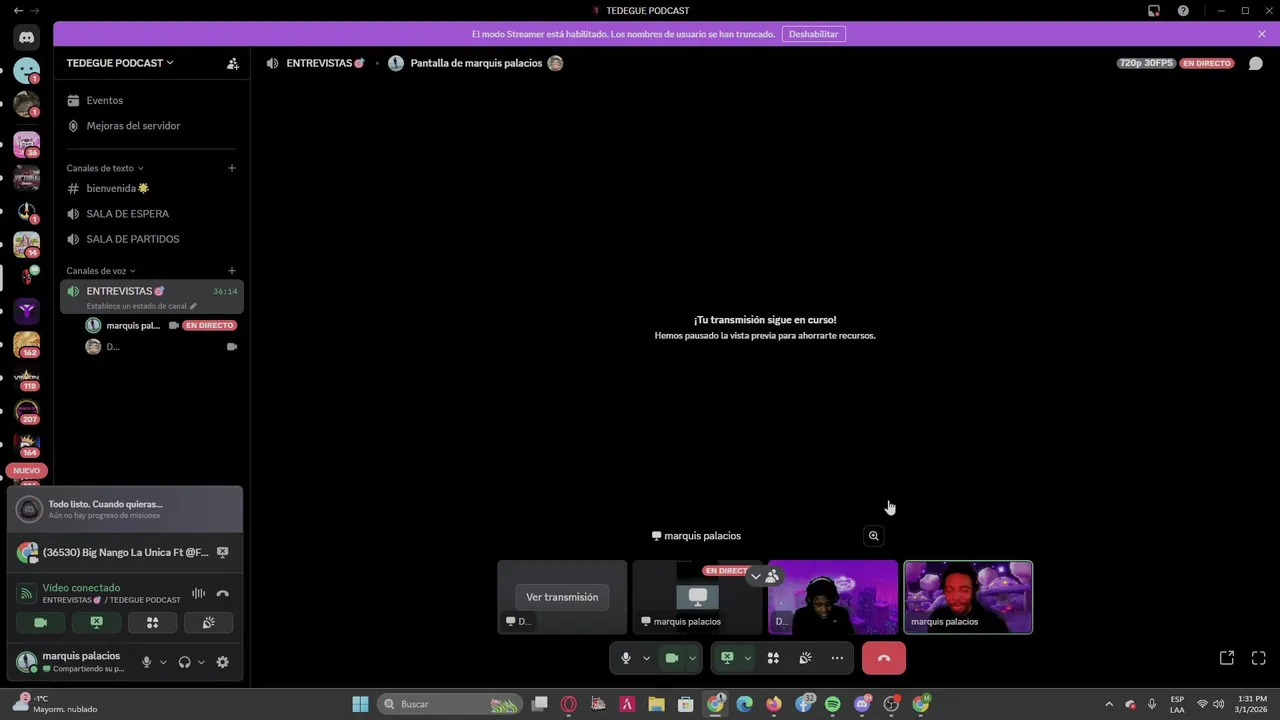This screenshot has height=720, width=1280.
Task: Open Discord help question mark icon
Action: (x=1184, y=11)
